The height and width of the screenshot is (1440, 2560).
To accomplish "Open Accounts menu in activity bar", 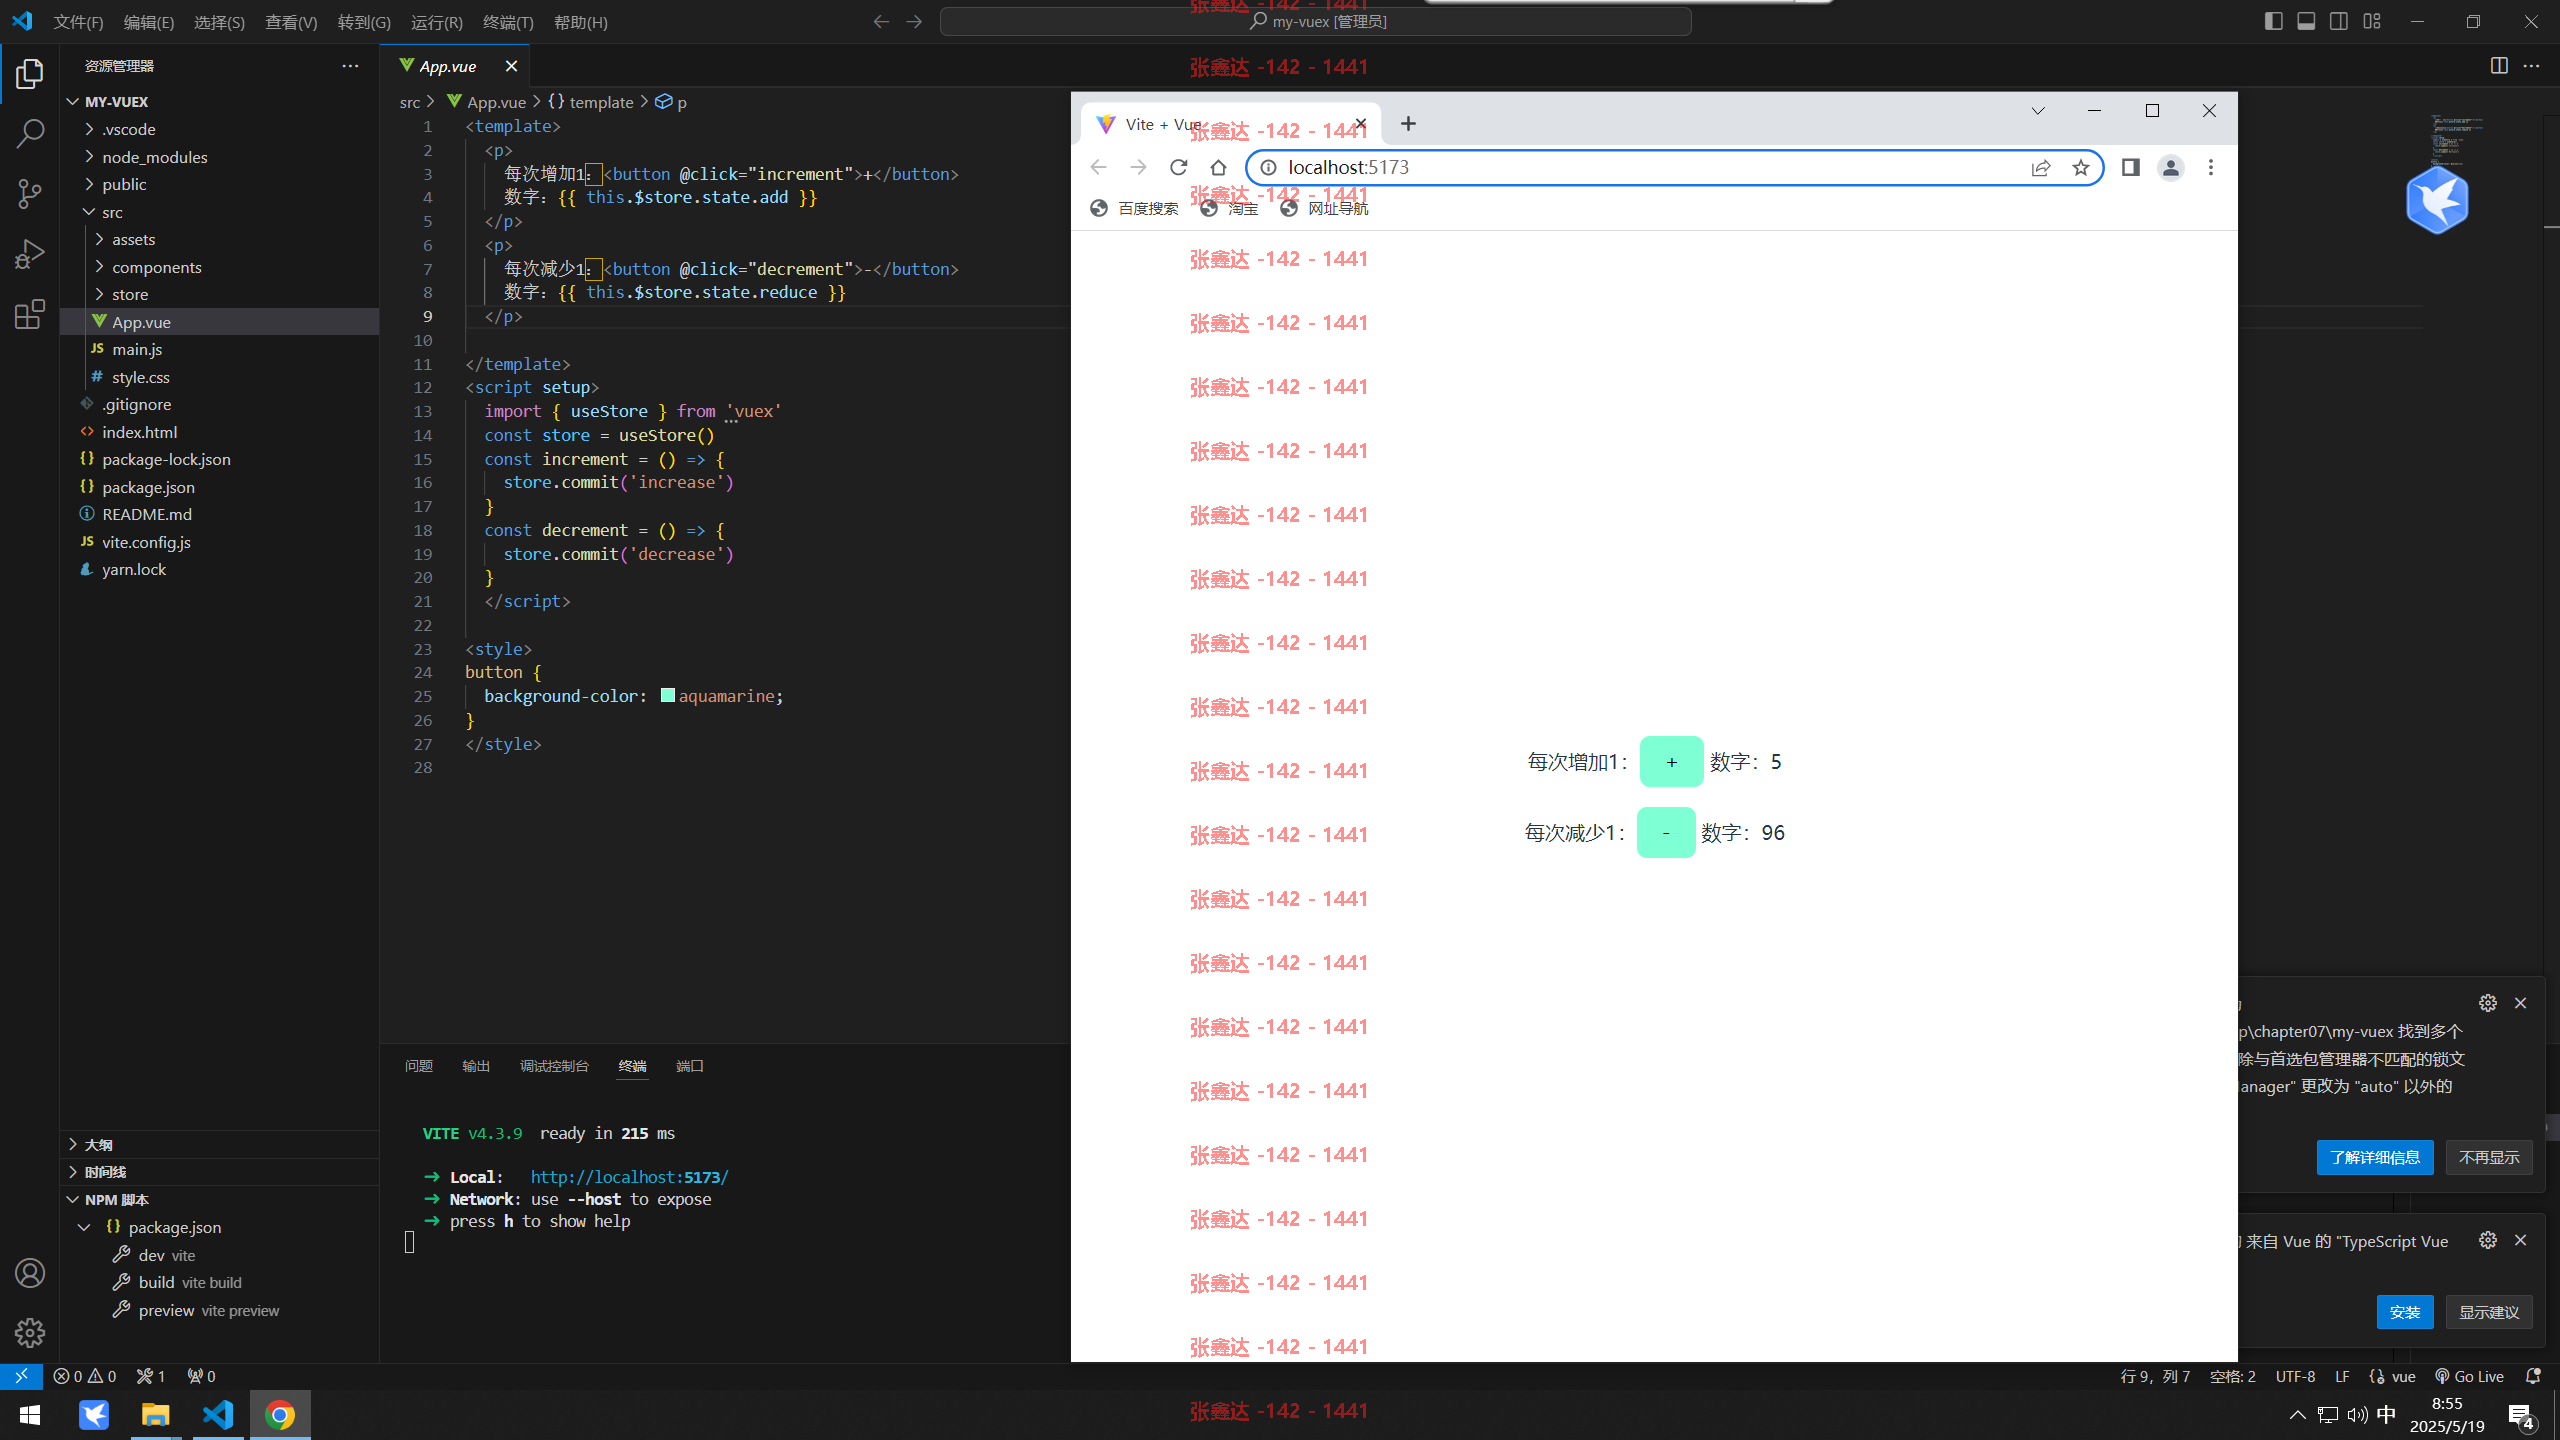I will point(30,1273).
